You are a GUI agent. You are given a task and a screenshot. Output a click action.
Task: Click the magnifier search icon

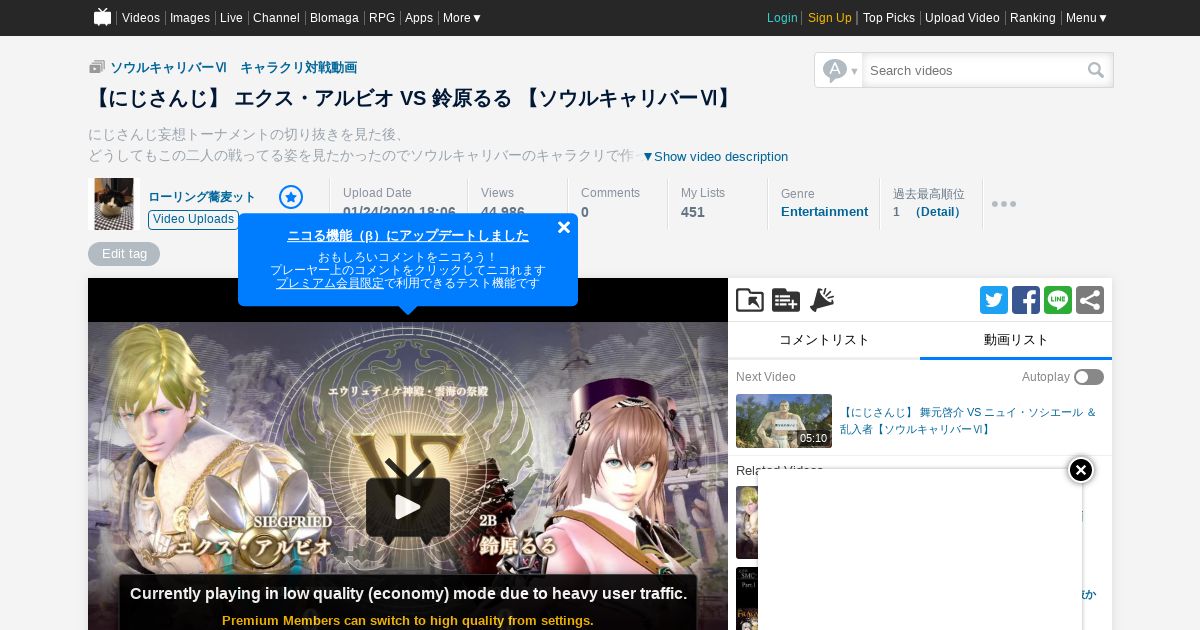[1097, 70]
